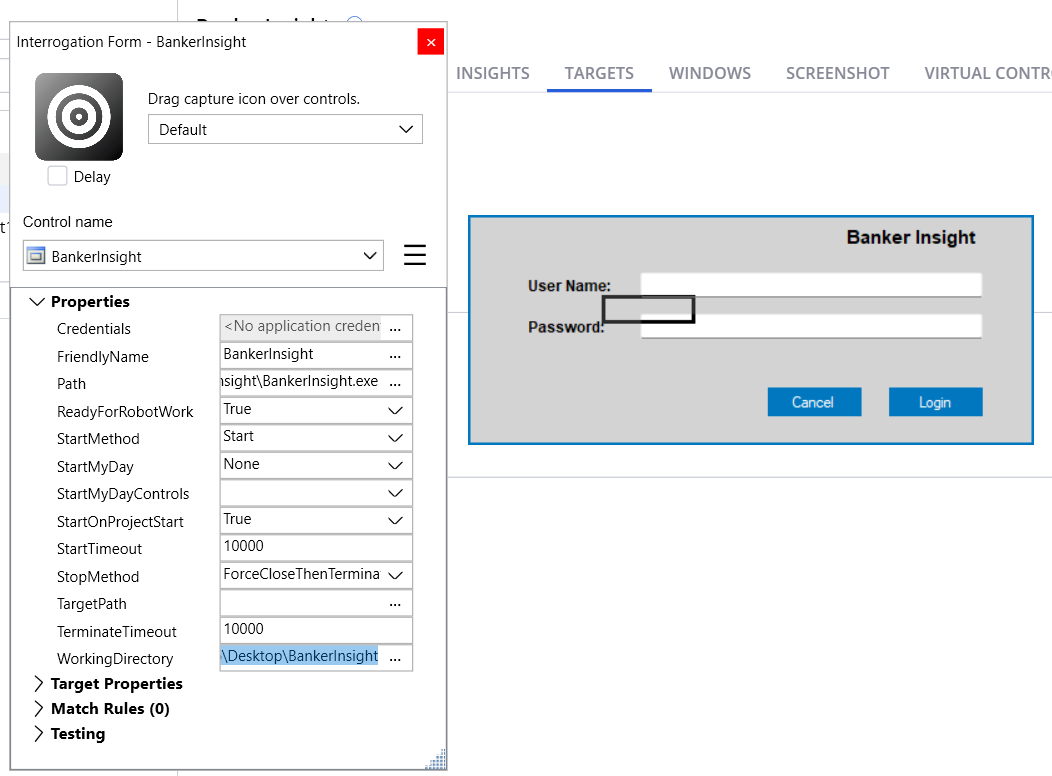Image resolution: width=1052 pixels, height=776 pixels.
Task: Open the StopMethod dropdown
Action: click(x=395, y=576)
